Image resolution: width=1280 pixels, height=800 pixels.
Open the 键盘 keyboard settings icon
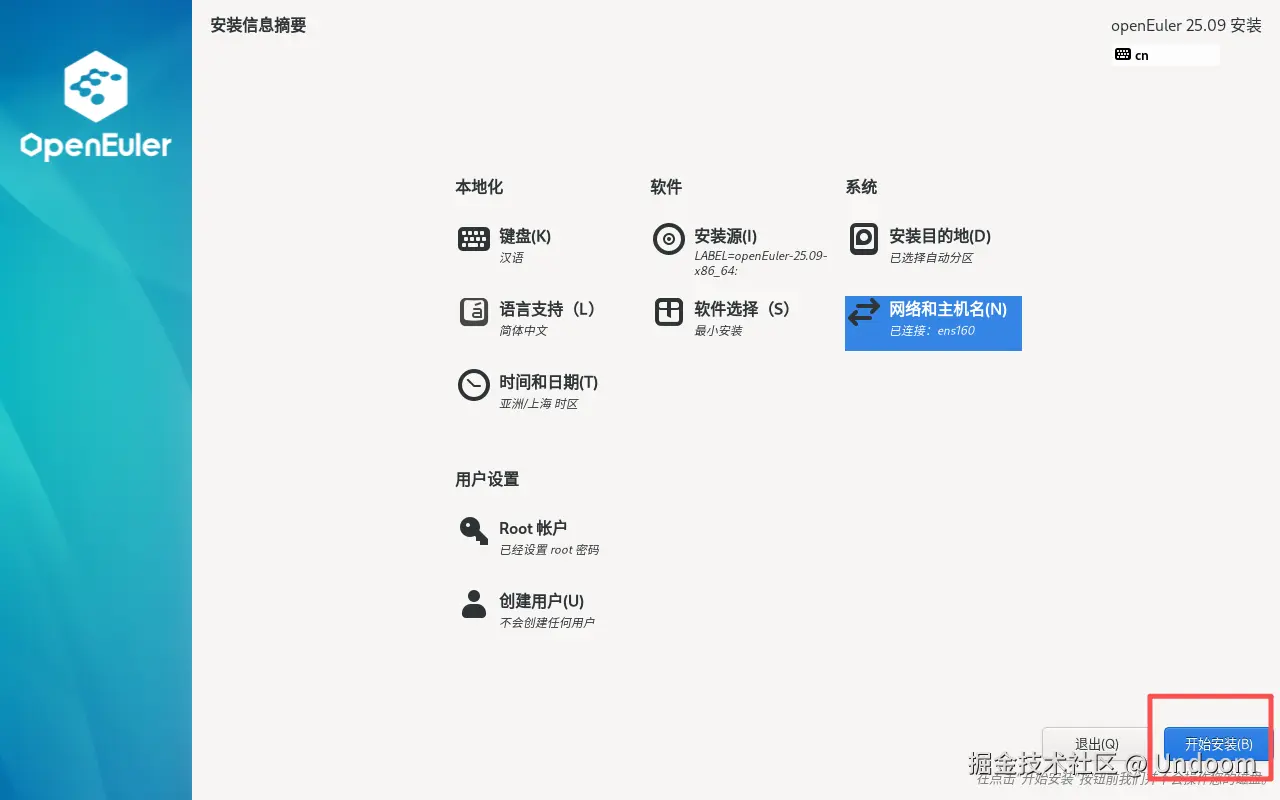pos(474,239)
